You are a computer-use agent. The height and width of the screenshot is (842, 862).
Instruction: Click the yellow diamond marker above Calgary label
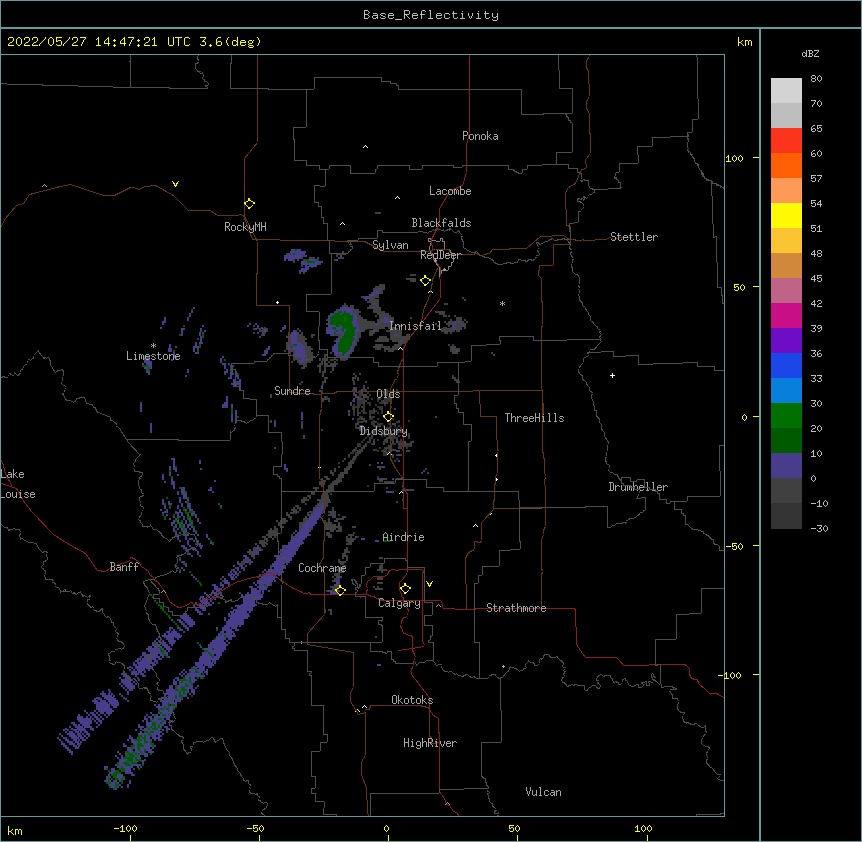(405, 589)
